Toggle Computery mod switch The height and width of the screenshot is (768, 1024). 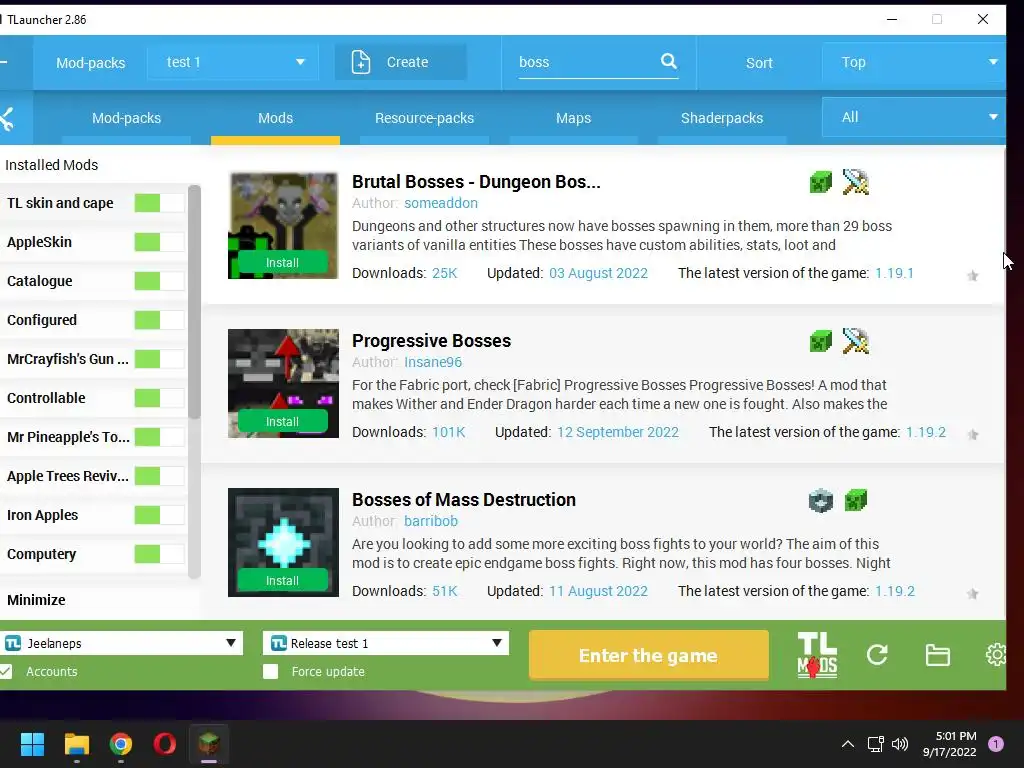pyautogui.click(x=159, y=554)
